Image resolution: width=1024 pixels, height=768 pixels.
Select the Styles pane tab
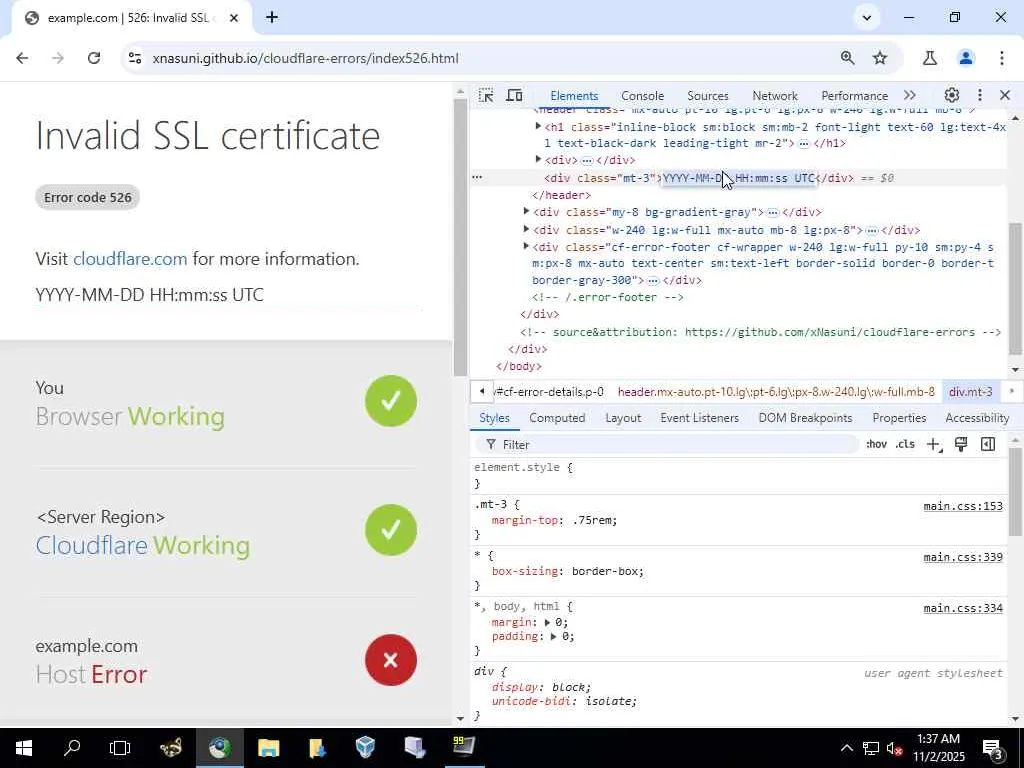(494, 418)
